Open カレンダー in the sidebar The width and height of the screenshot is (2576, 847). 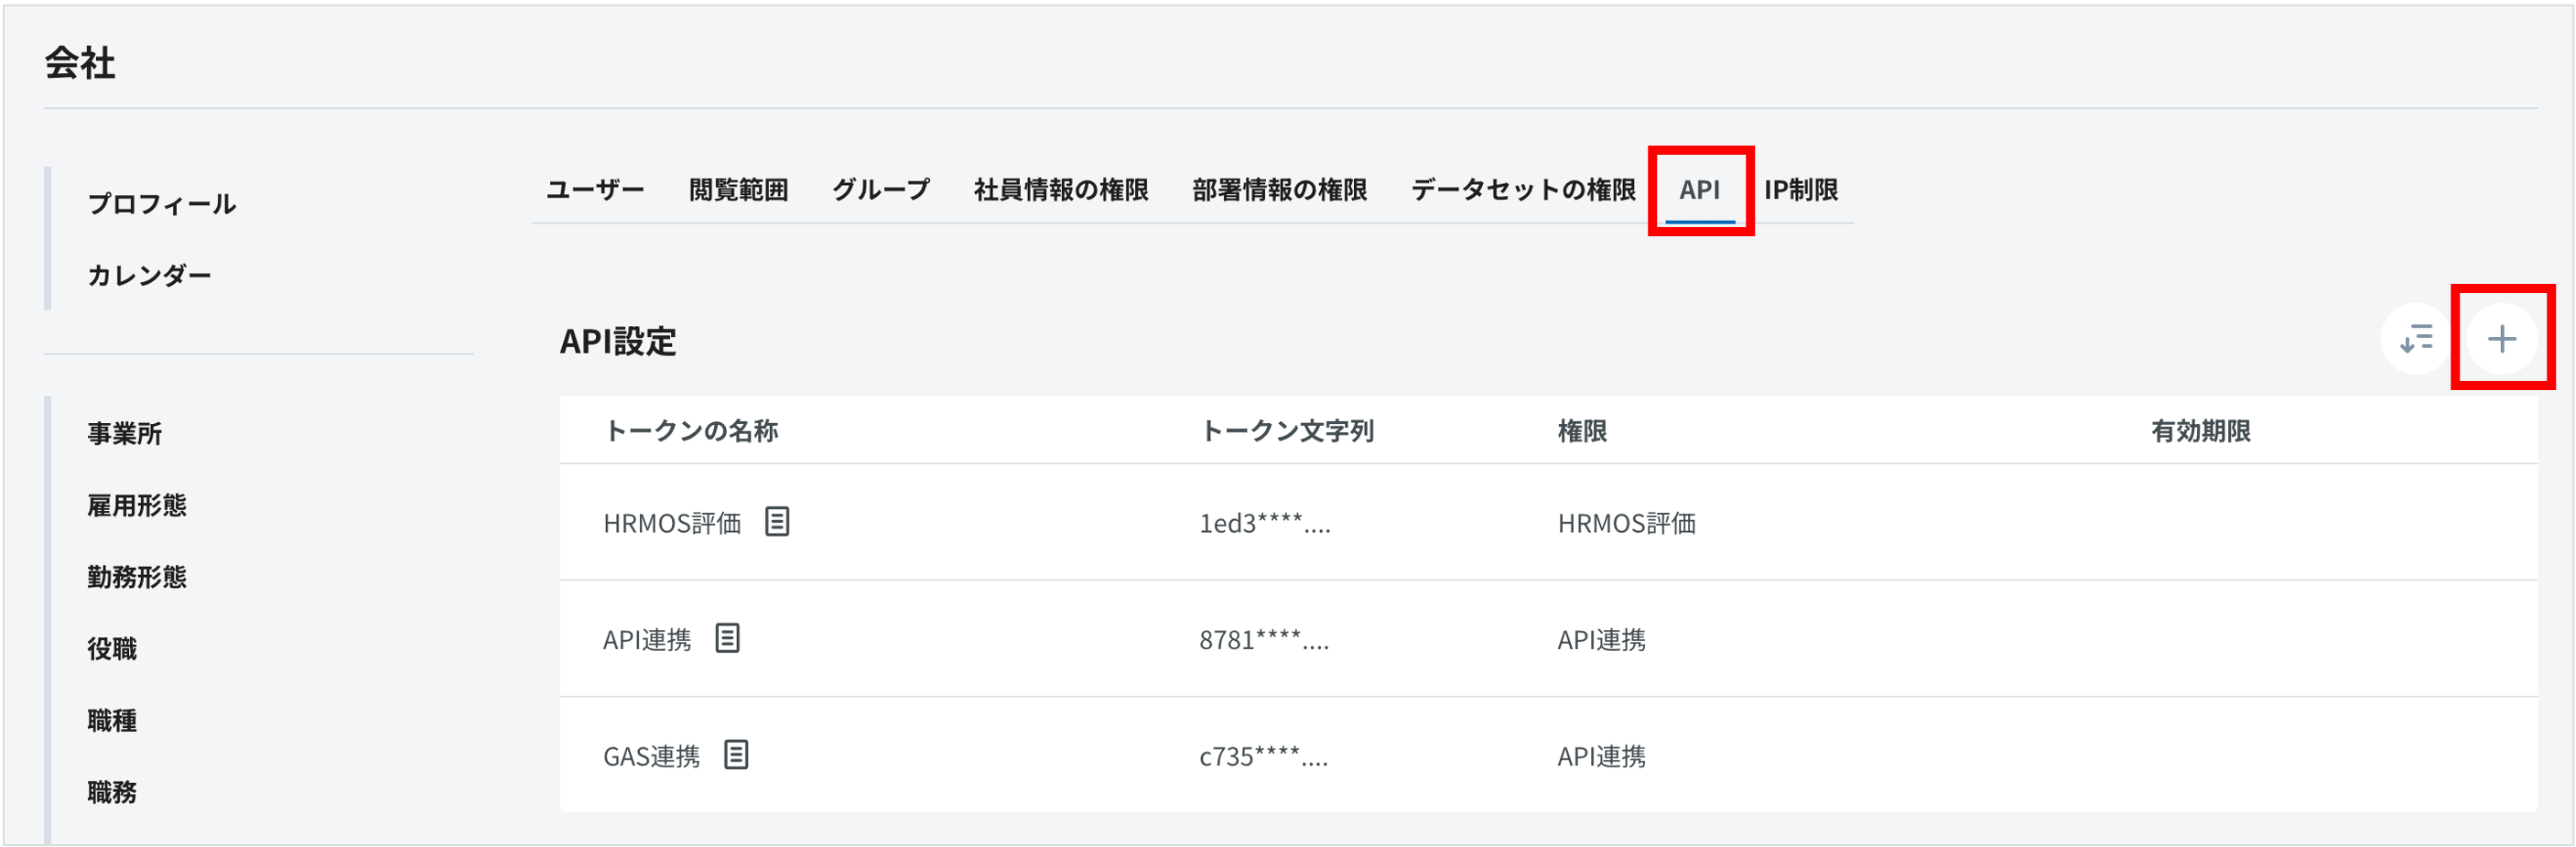[149, 276]
